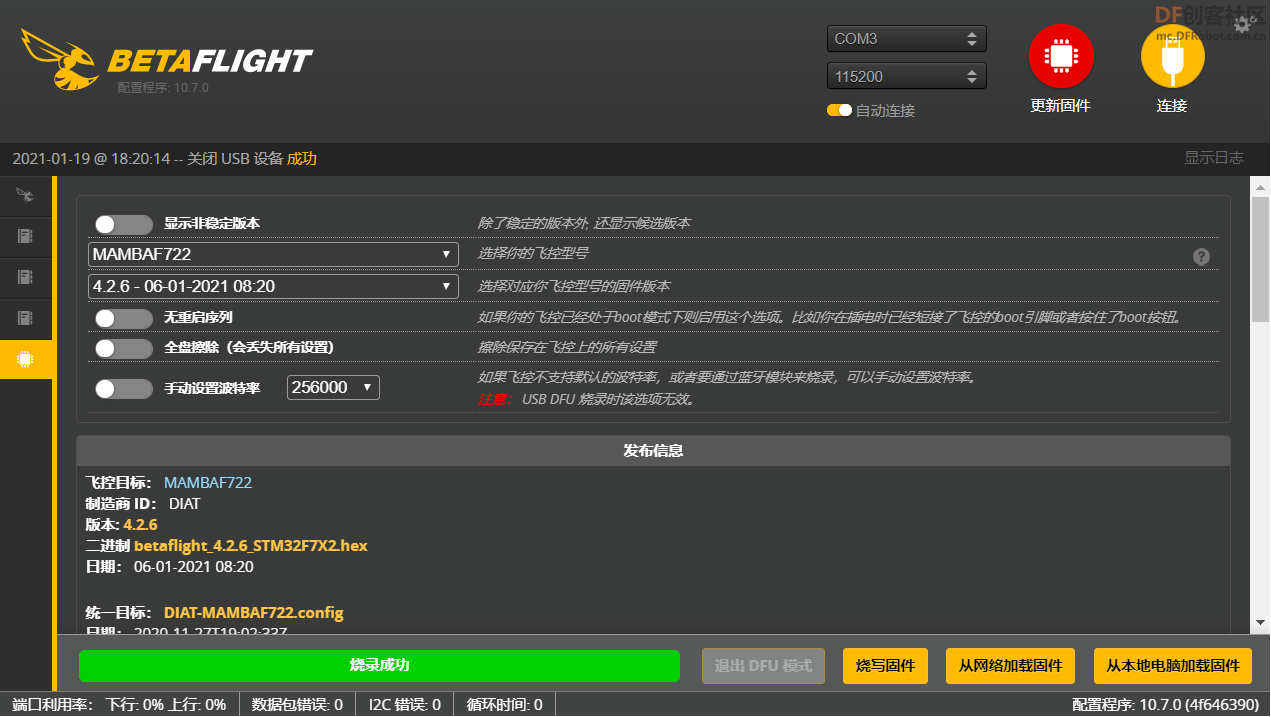Screen dimensions: 1271x717
Task: Click the green 烧录成功 progress bar
Action: (x=379, y=665)
